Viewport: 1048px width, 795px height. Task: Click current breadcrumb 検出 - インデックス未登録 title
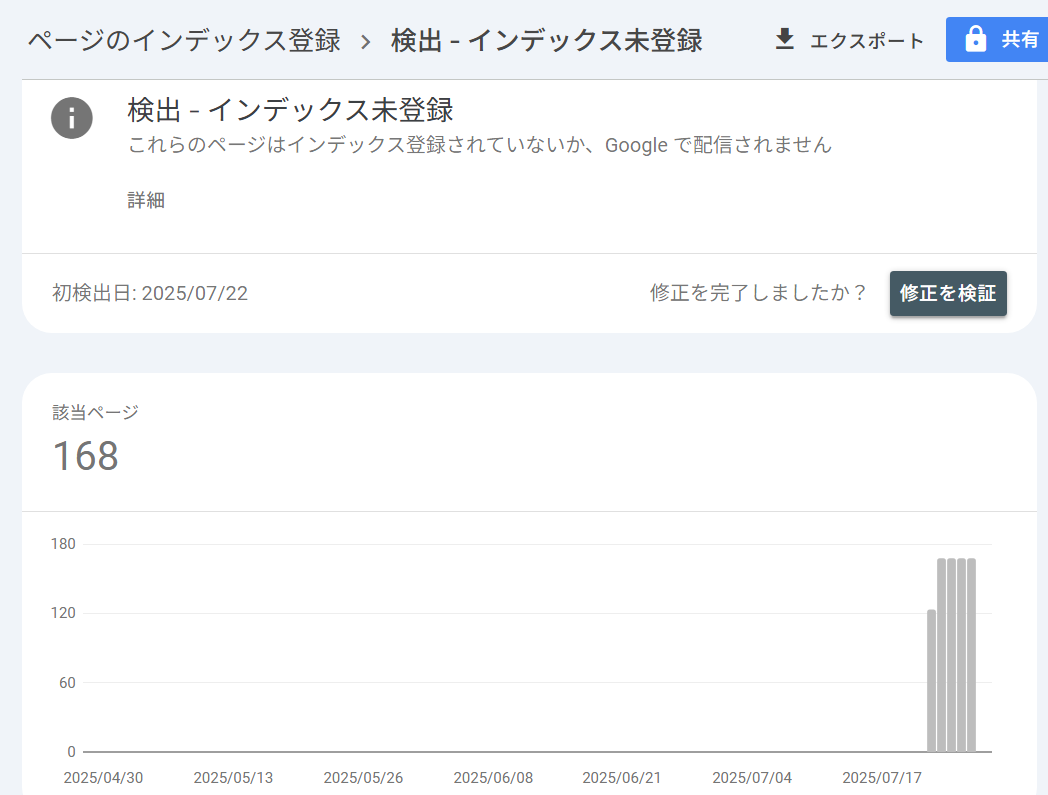coord(546,41)
